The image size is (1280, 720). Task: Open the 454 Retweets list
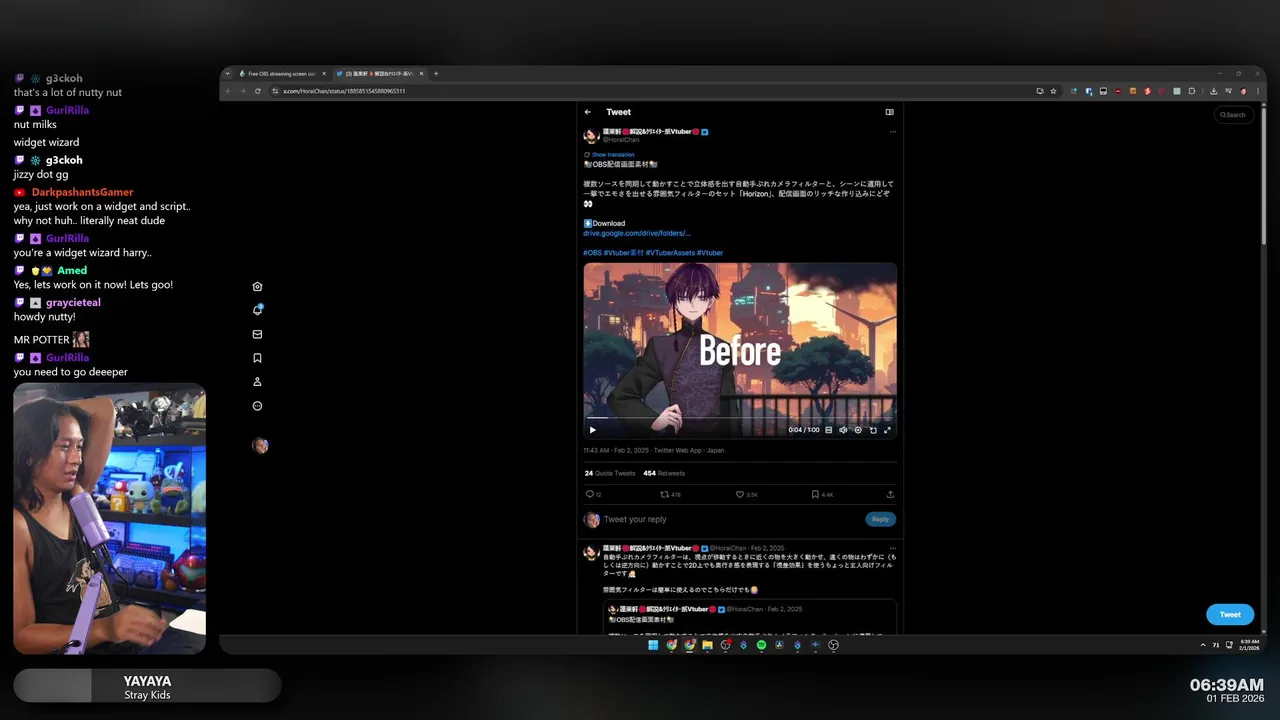(664, 473)
